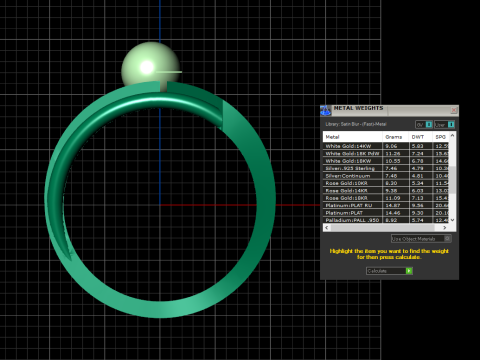The width and height of the screenshot is (480, 360).
Task: Toggle the User library option
Action: [x=444, y=125]
